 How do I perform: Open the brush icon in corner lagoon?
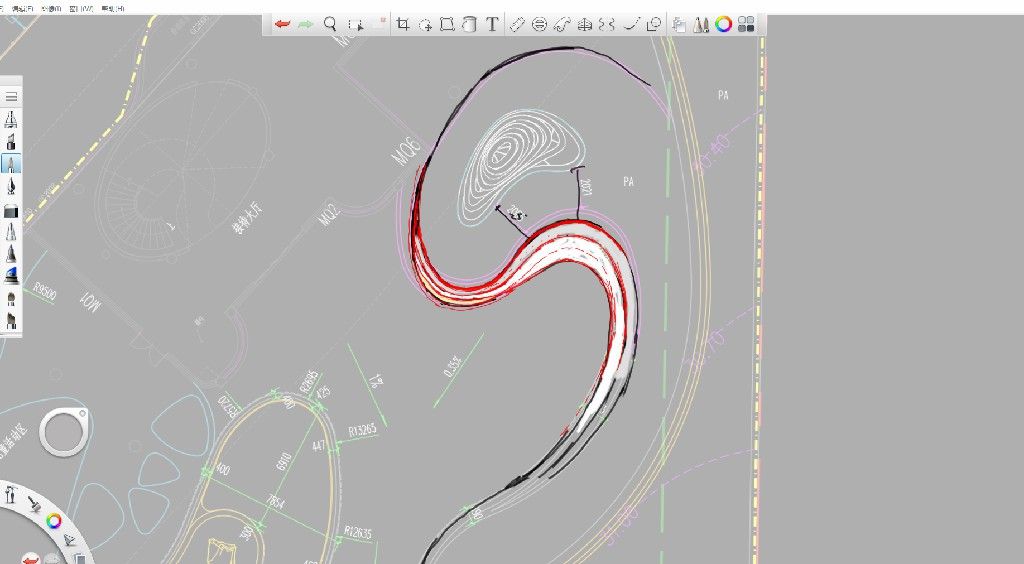pos(35,503)
